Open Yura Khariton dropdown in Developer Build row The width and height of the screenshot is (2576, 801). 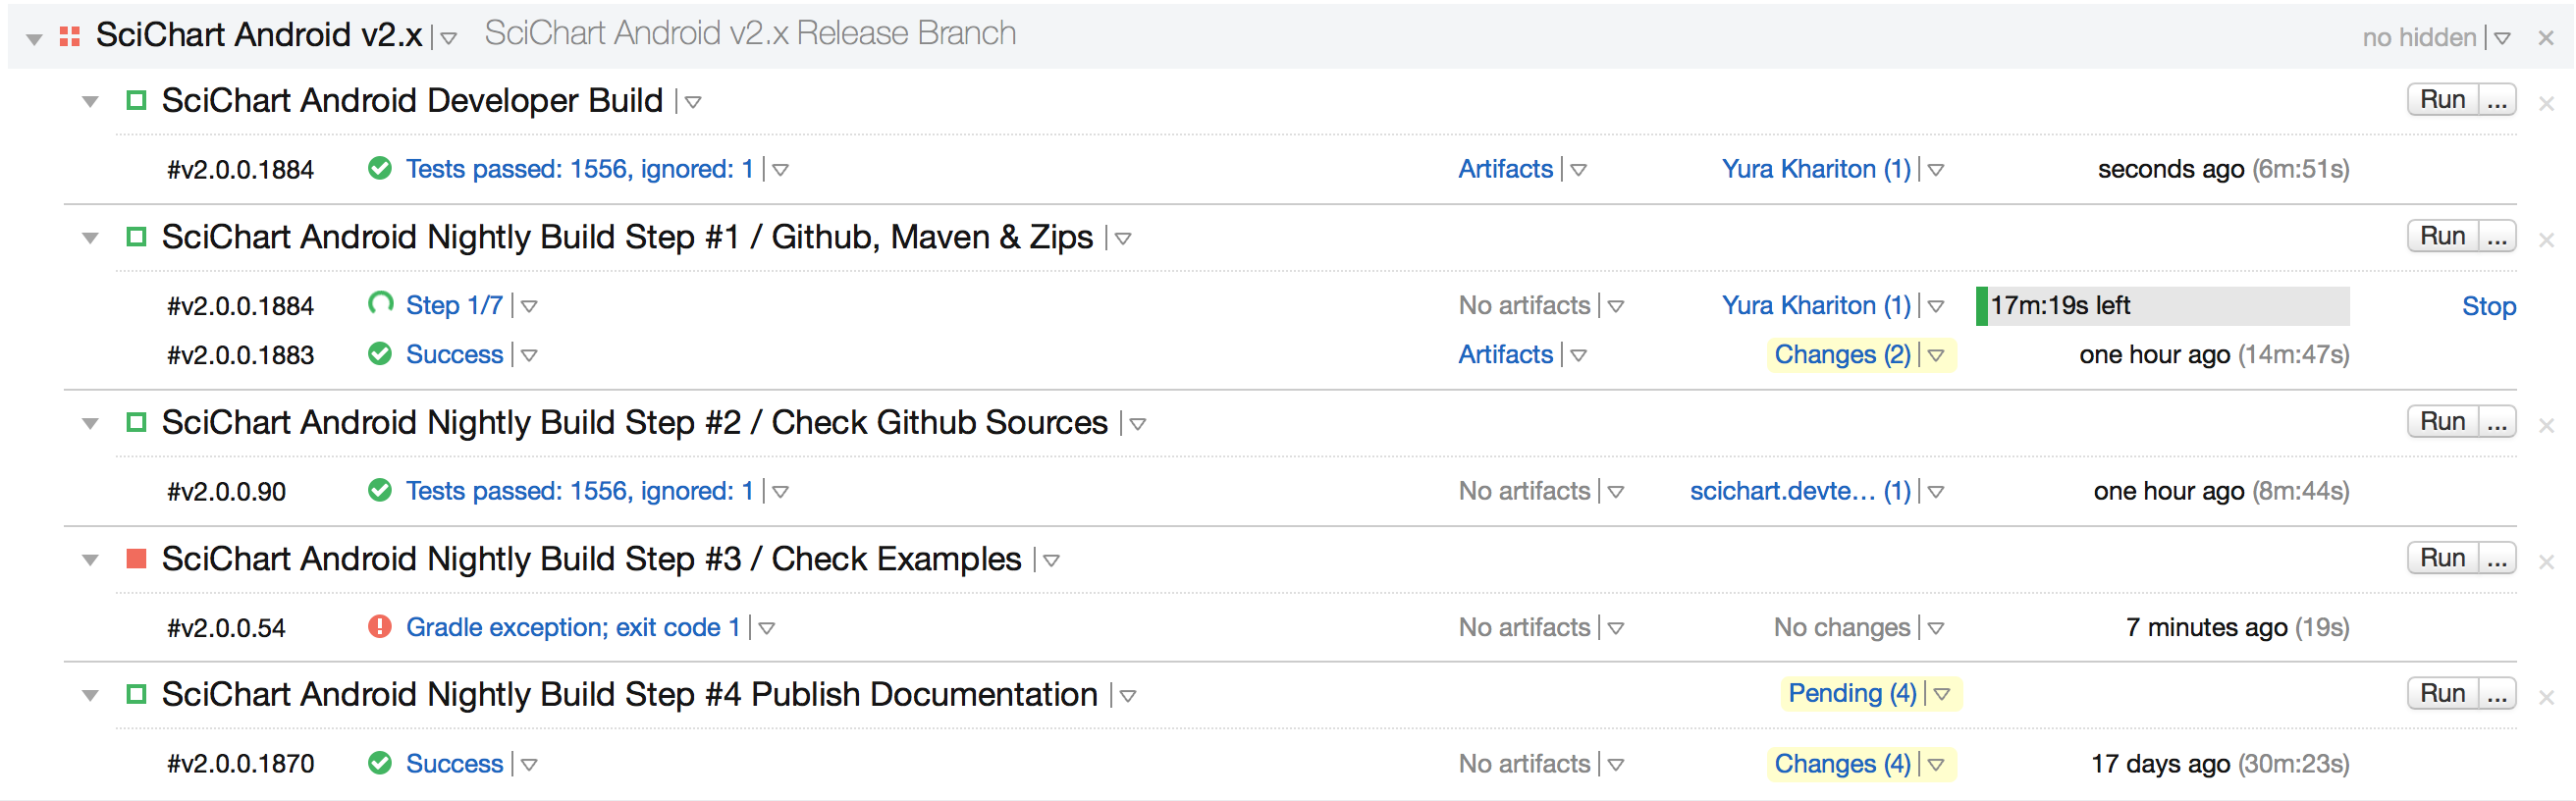click(1936, 170)
